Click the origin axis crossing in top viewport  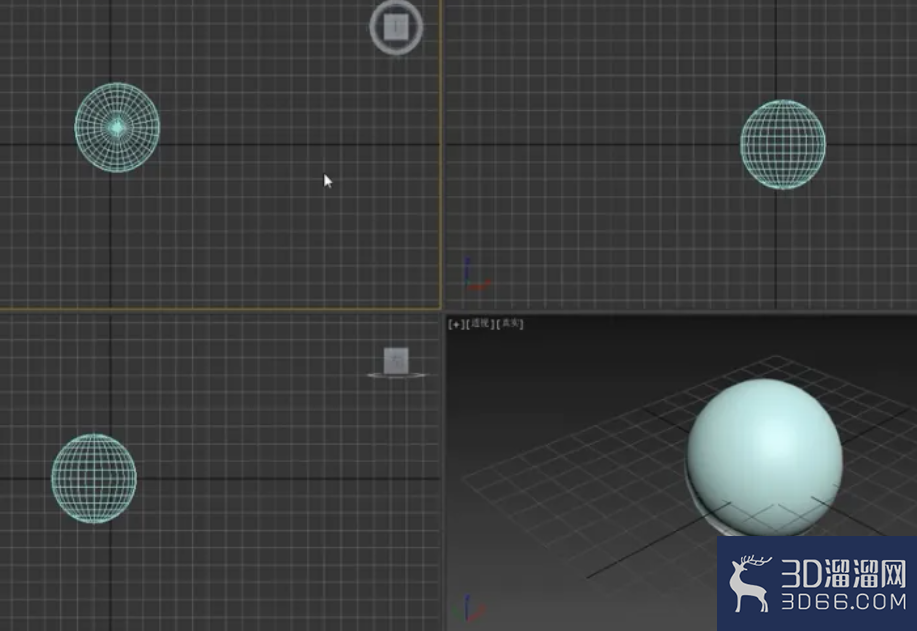coord(111,144)
